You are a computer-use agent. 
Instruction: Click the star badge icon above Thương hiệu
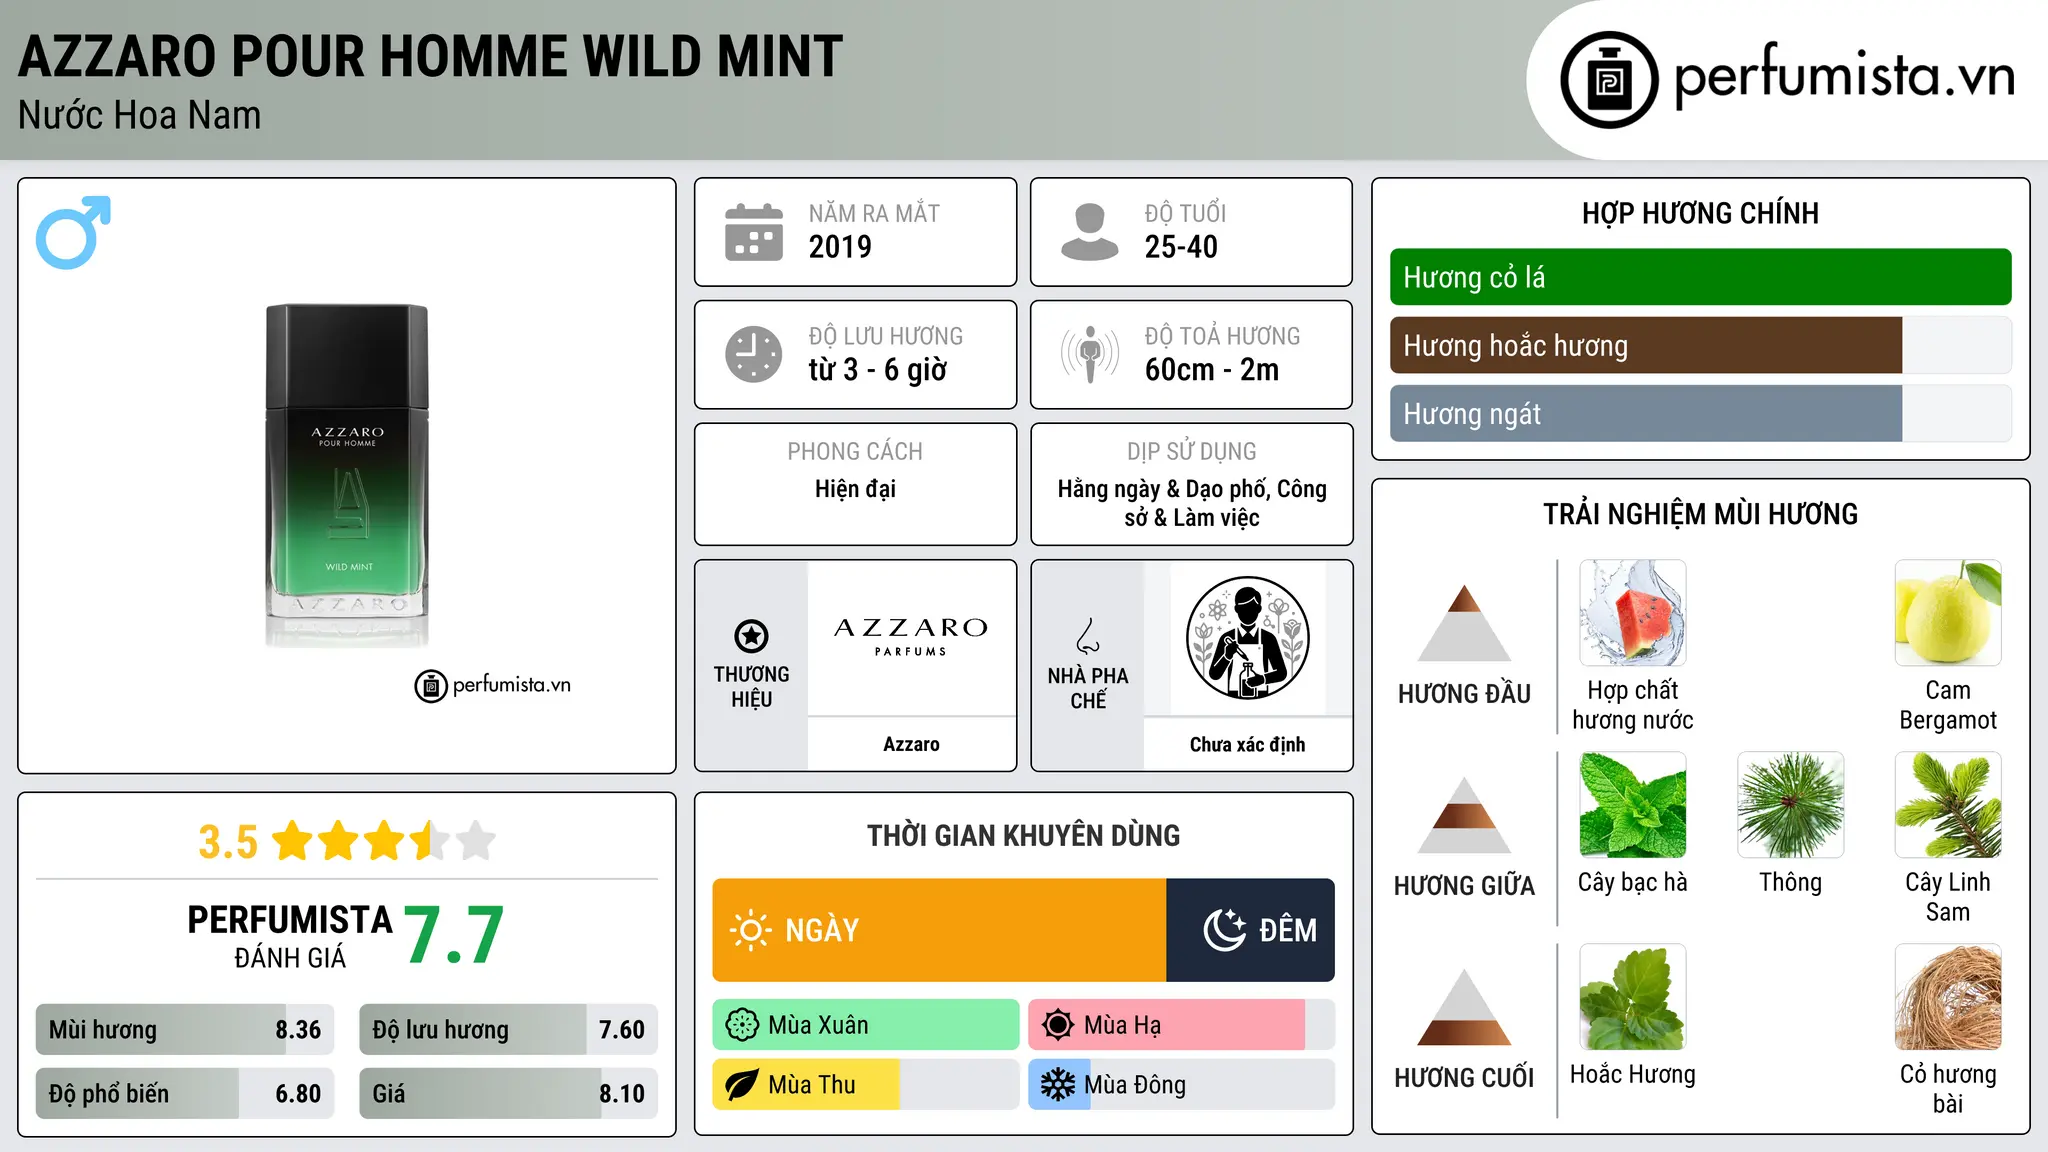point(751,636)
